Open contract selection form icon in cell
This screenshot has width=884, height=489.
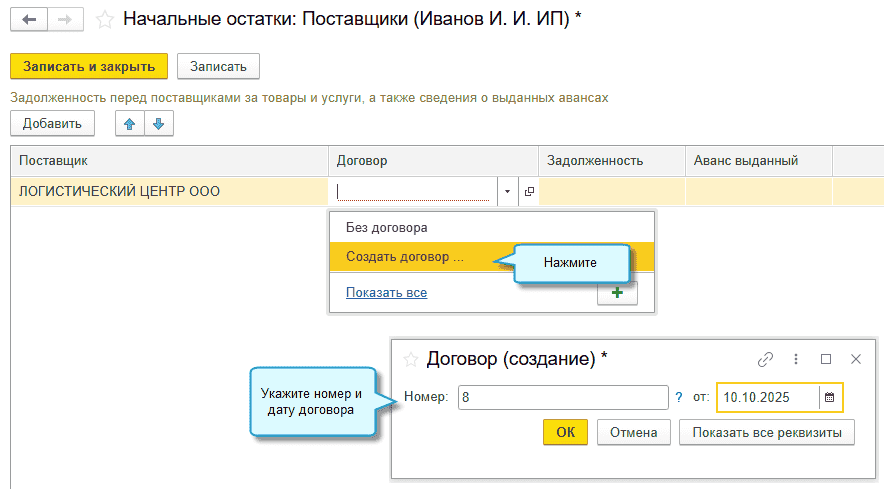[x=529, y=191]
